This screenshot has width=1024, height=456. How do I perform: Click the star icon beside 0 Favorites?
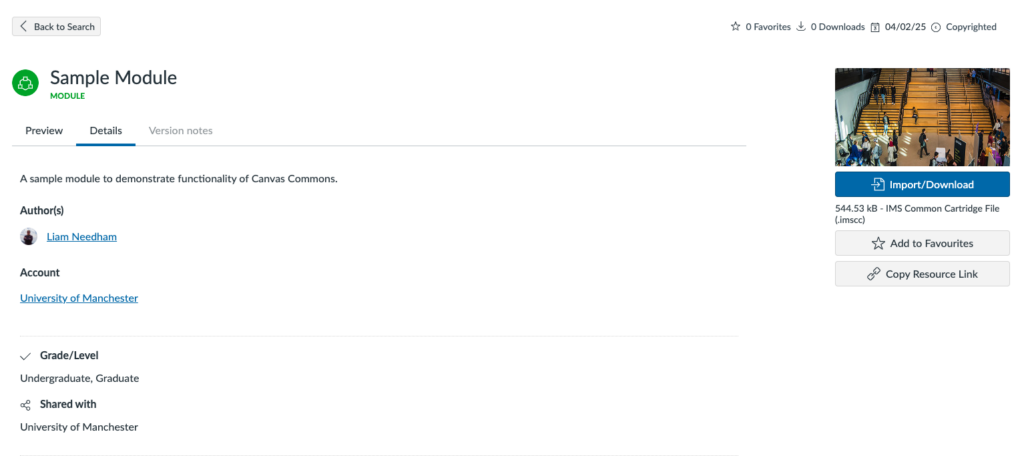(x=735, y=27)
